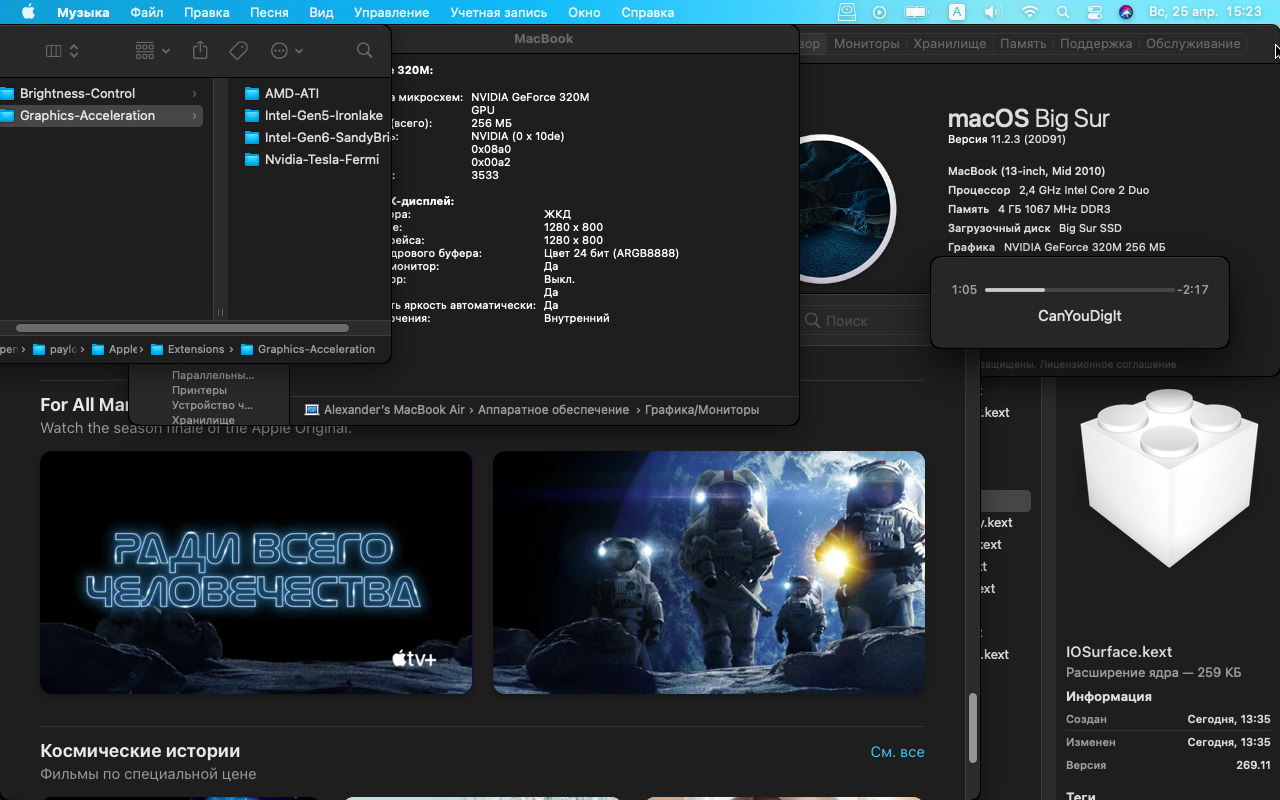1280x800 pixels.
Task: Open Spotlight search in menu bar
Action: 1064,12
